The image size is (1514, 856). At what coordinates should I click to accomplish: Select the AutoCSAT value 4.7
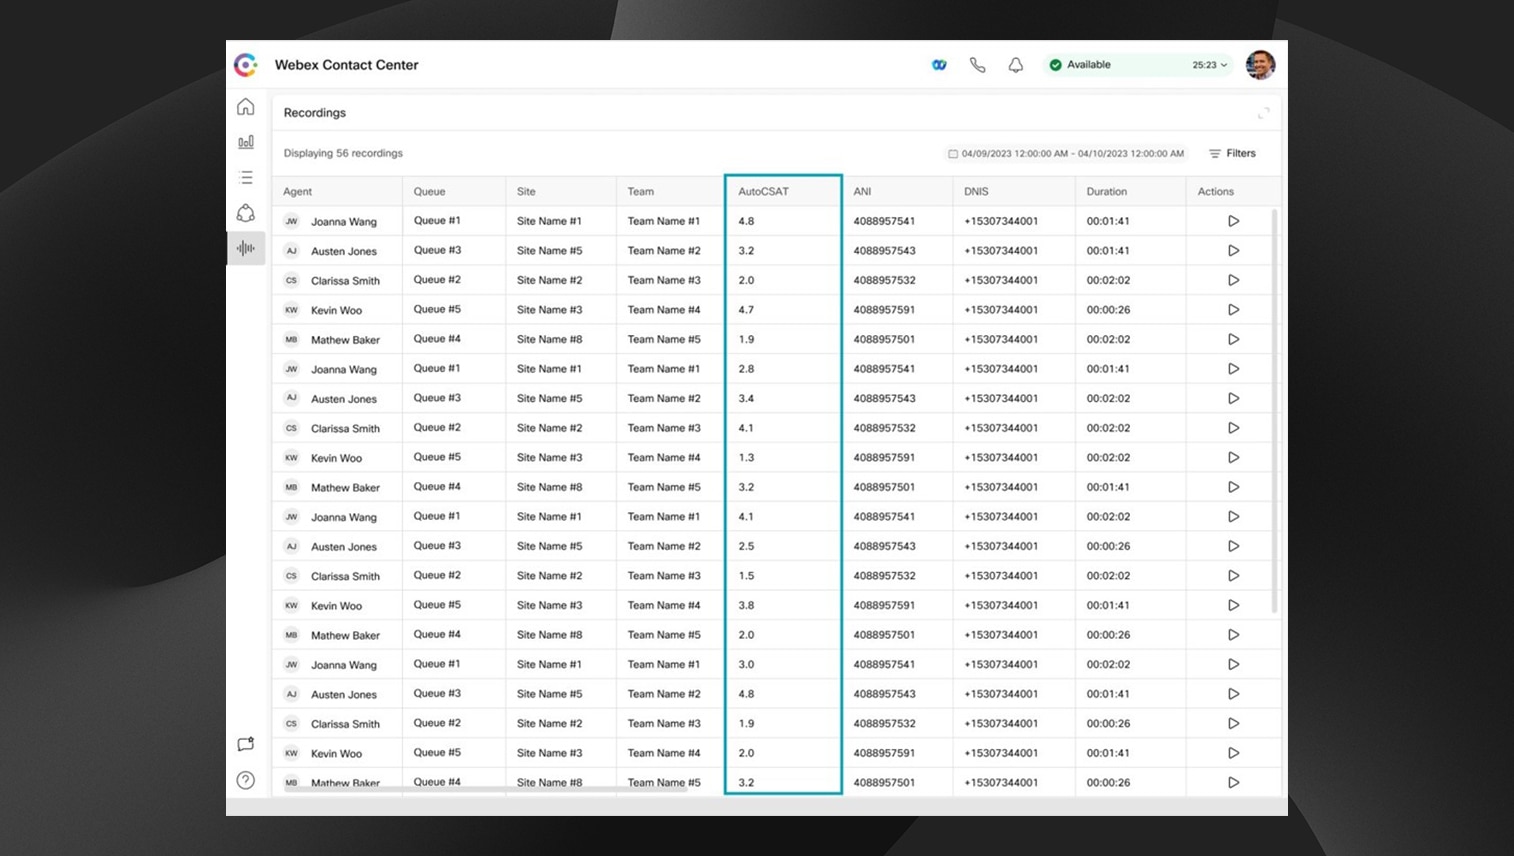pyautogui.click(x=746, y=310)
